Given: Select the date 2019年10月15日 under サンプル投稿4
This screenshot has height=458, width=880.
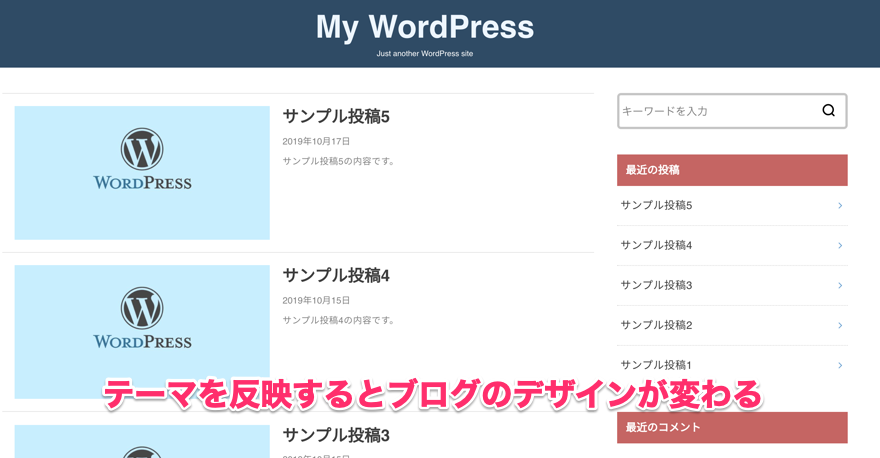Looking at the screenshot, I should click(316, 300).
